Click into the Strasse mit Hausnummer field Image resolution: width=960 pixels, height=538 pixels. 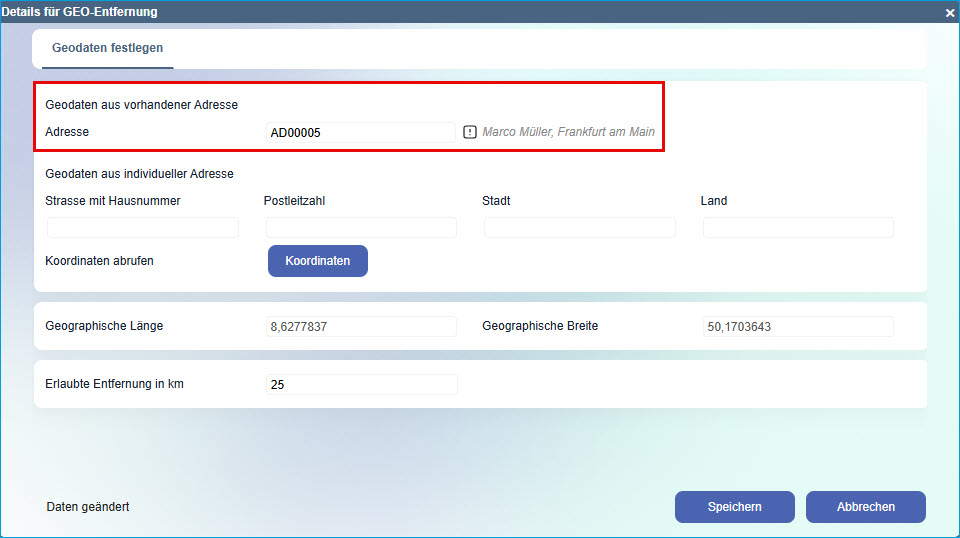[x=143, y=228]
